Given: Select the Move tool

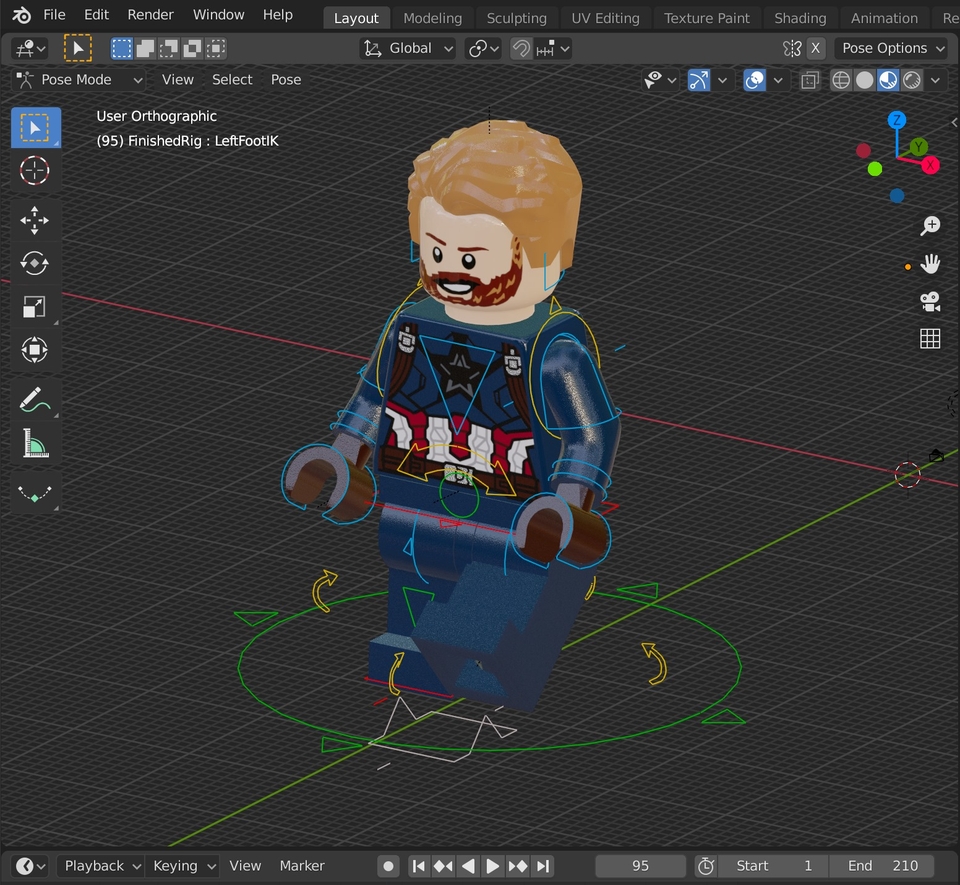Looking at the screenshot, I should pyautogui.click(x=35, y=220).
